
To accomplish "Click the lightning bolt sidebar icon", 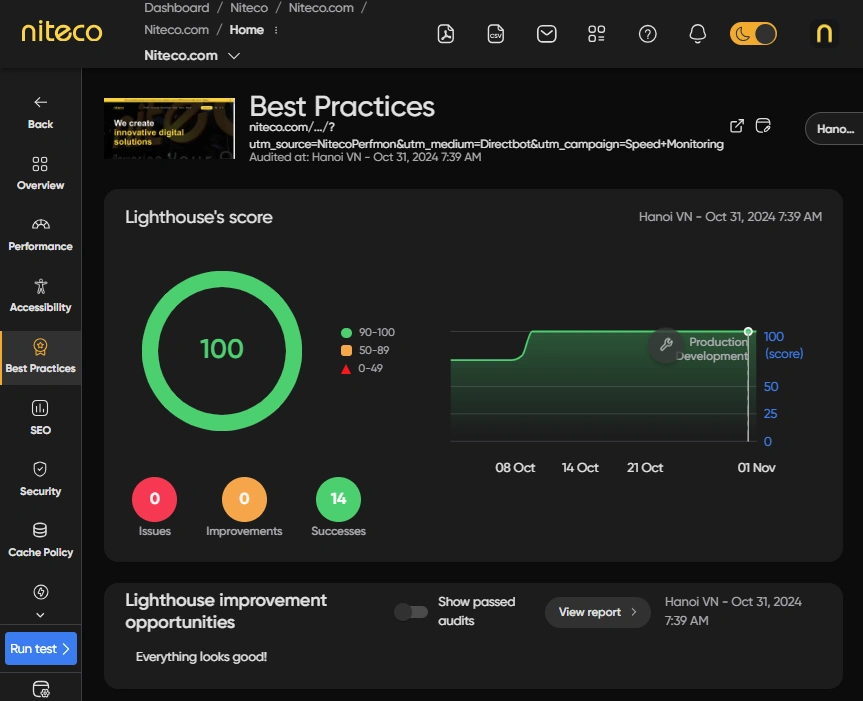I will [x=41, y=592].
